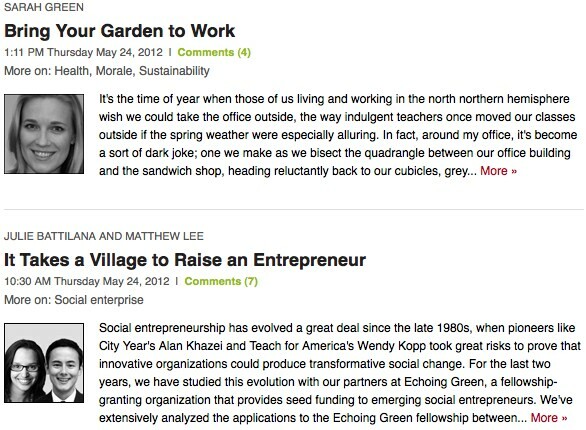Screen dimensions: 586x430
Task: Click Sarah Green's portrait photo
Action: click(44, 134)
